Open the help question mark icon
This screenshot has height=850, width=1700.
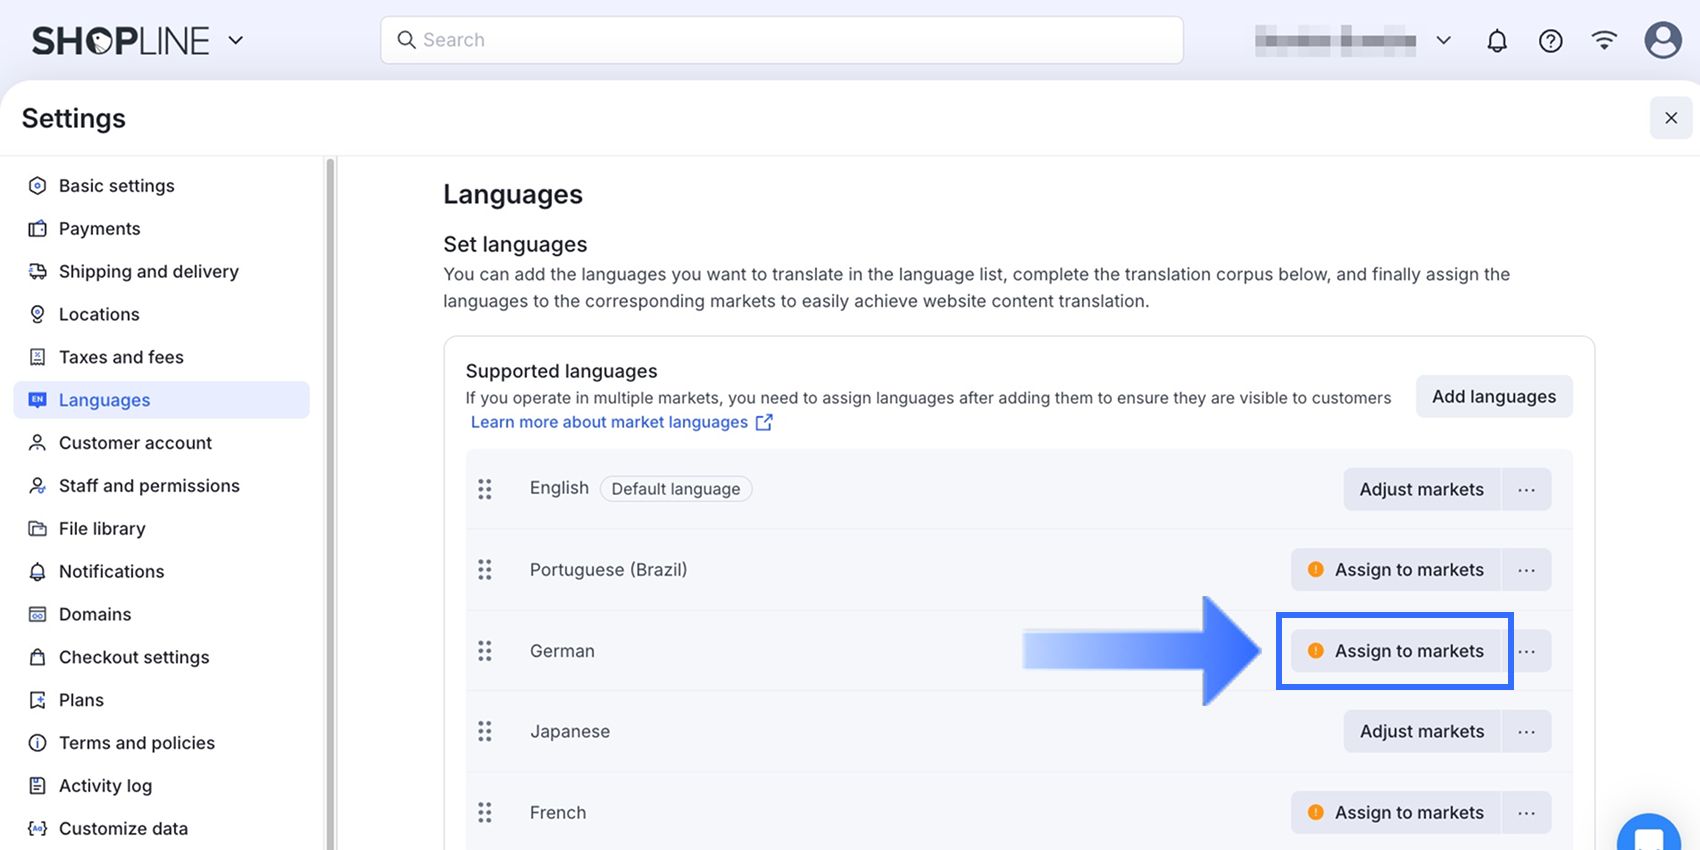pos(1551,41)
